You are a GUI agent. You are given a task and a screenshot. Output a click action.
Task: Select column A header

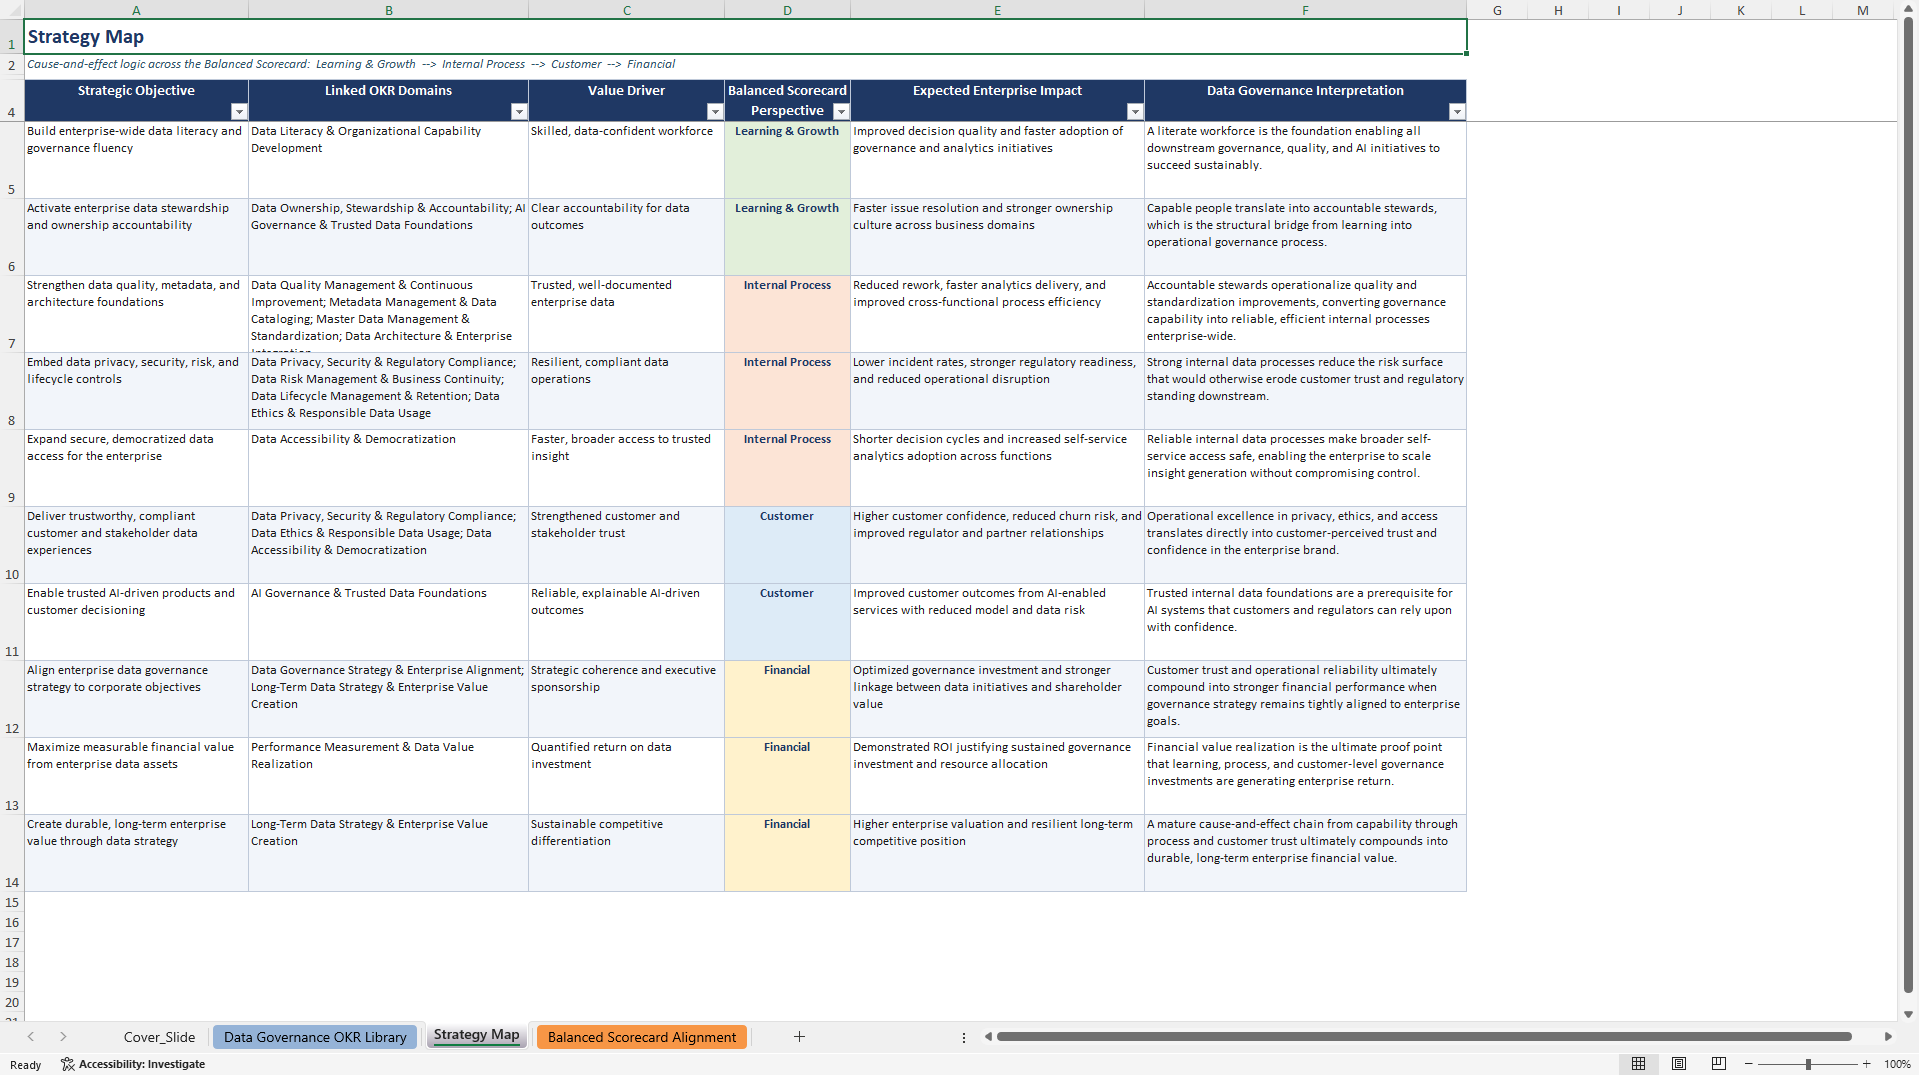click(136, 10)
